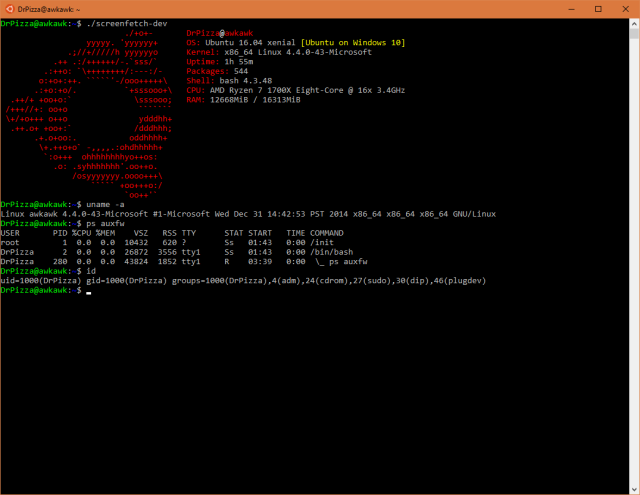The image size is (640, 495).
Task: Click the scrollbar up arrow
Action: (634, 24)
